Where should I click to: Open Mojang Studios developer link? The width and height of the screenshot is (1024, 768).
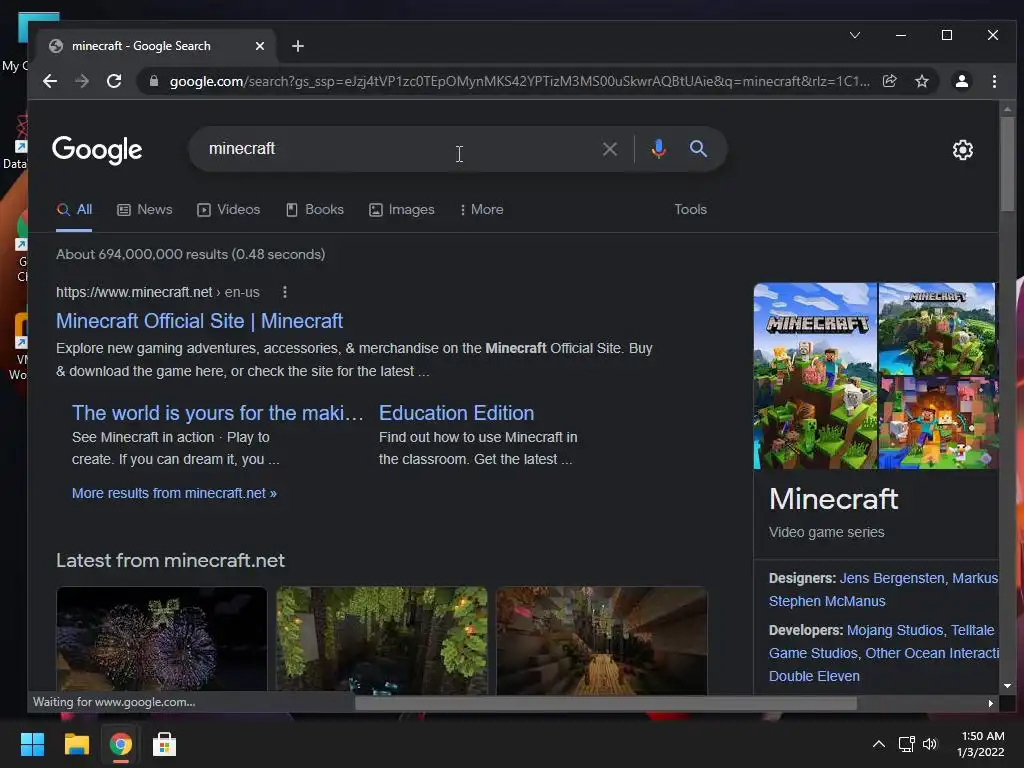pyautogui.click(x=895, y=631)
